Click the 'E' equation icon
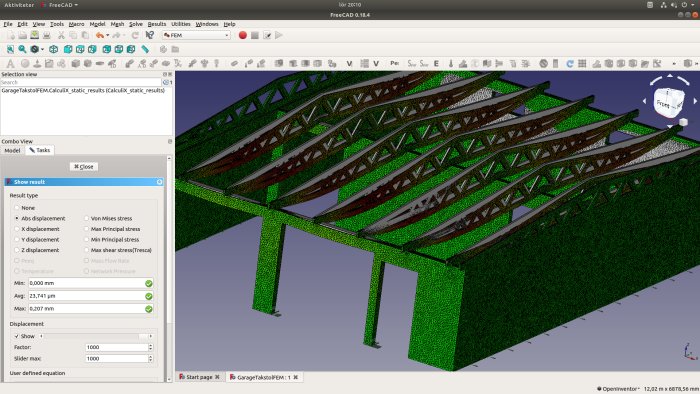This screenshot has width=700, height=394. click(436, 64)
